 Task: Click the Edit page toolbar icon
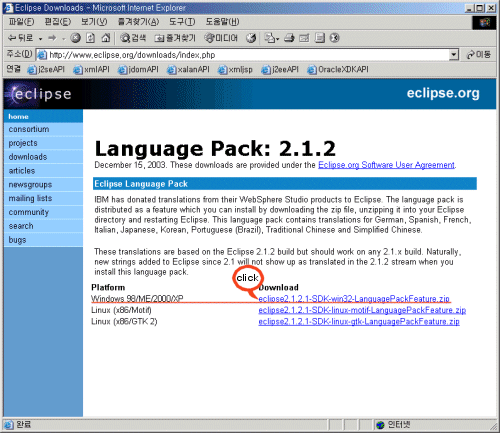click(304, 38)
